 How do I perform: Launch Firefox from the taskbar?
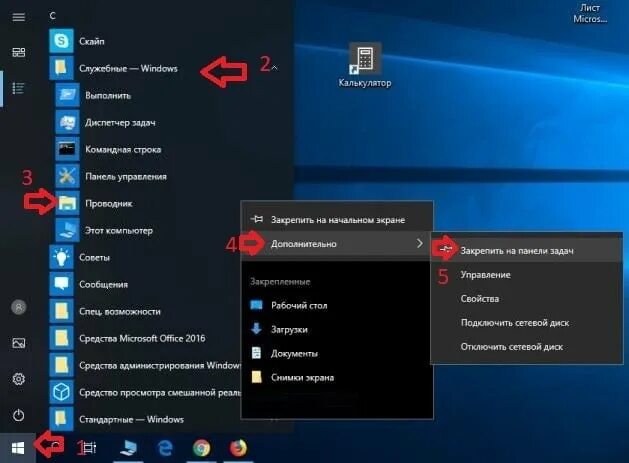click(x=238, y=448)
